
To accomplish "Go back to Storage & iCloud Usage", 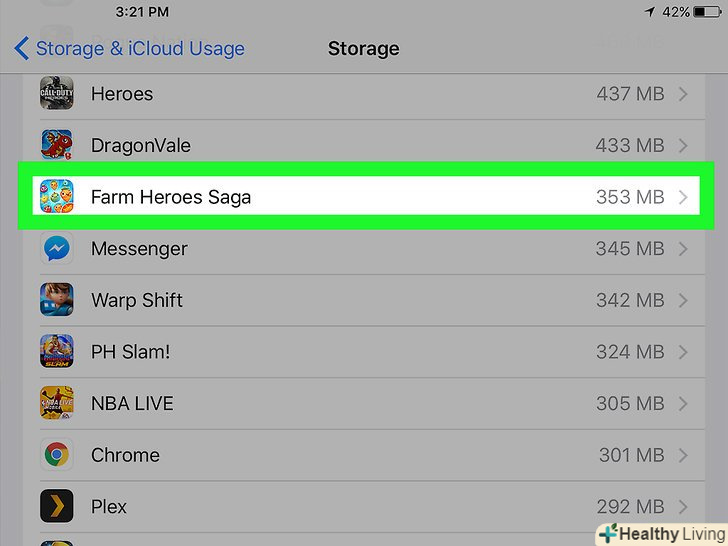I will pos(130,48).
